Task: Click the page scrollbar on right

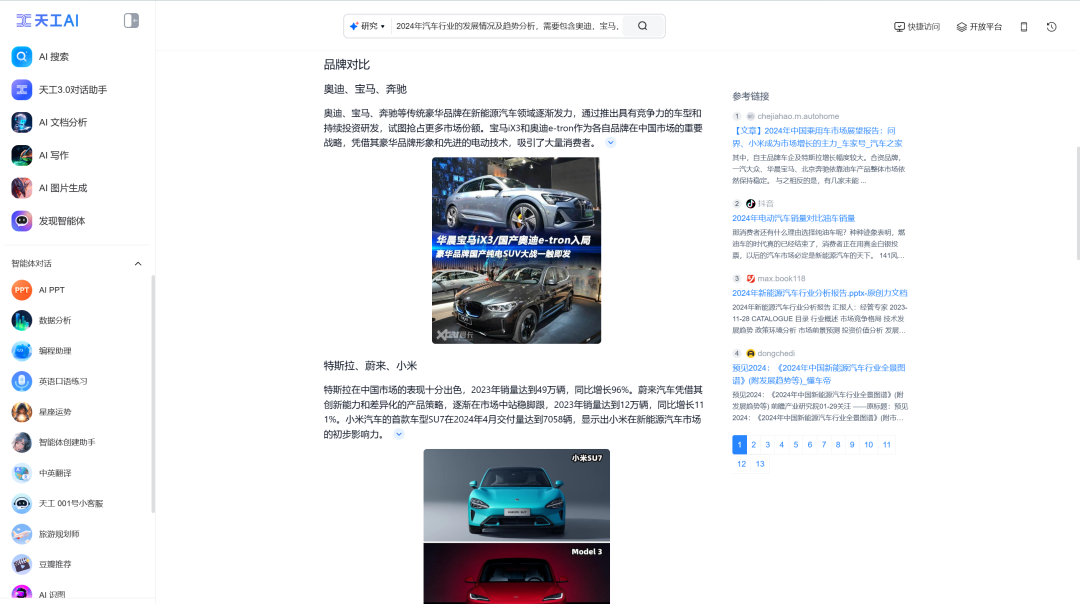Action: [1077, 203]
